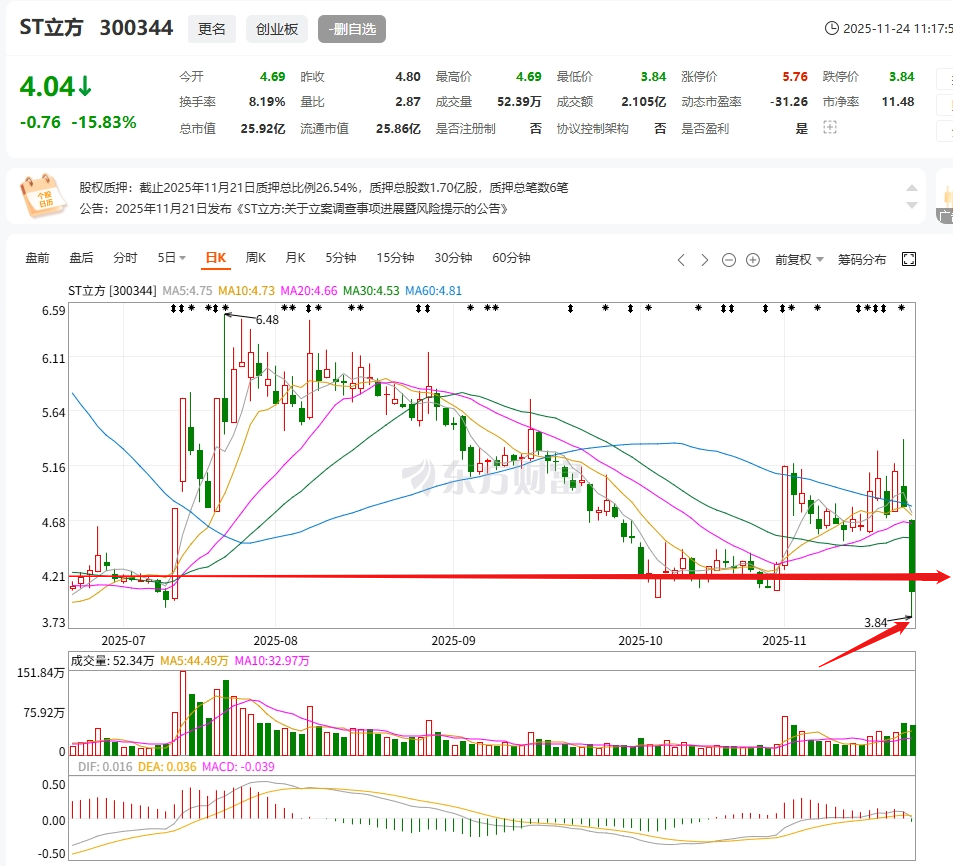Toggle fullscreen chart icon
This screenshot has width=953, height=866.
[909, 259]
